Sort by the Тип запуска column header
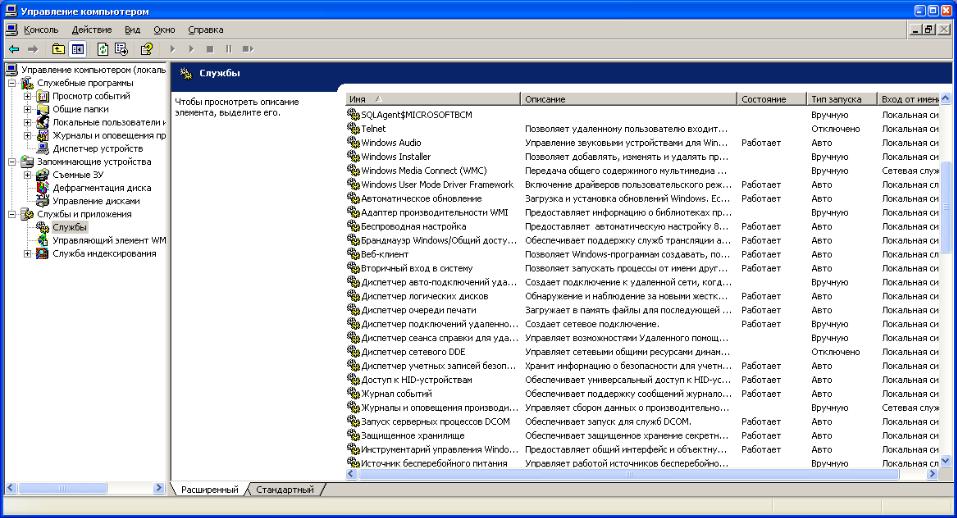957x518 pixels. 841,99
